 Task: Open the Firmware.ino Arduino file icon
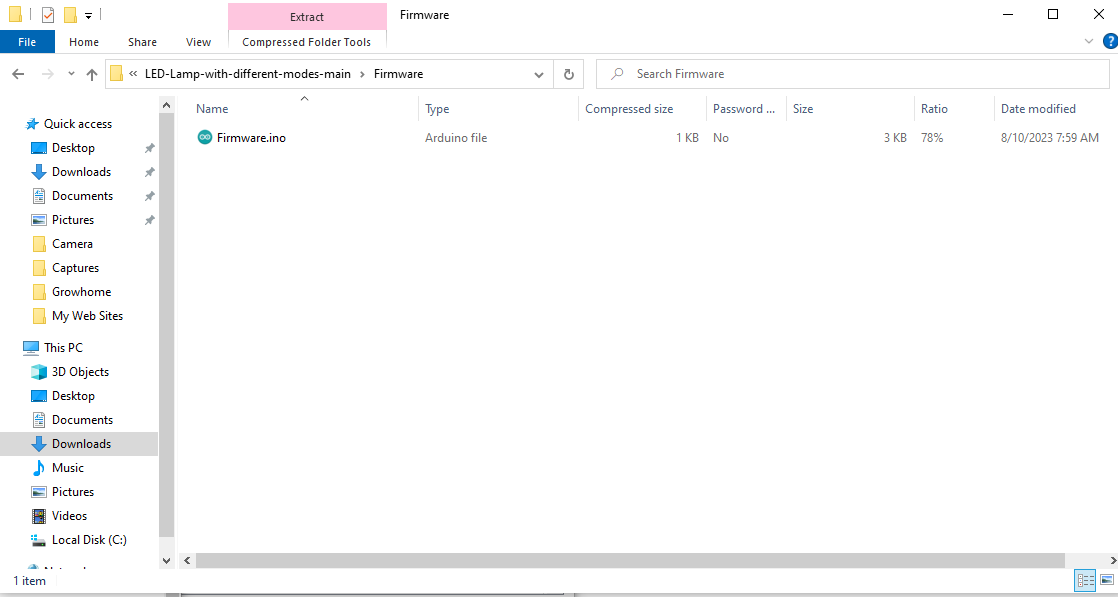tap(205, 138)
